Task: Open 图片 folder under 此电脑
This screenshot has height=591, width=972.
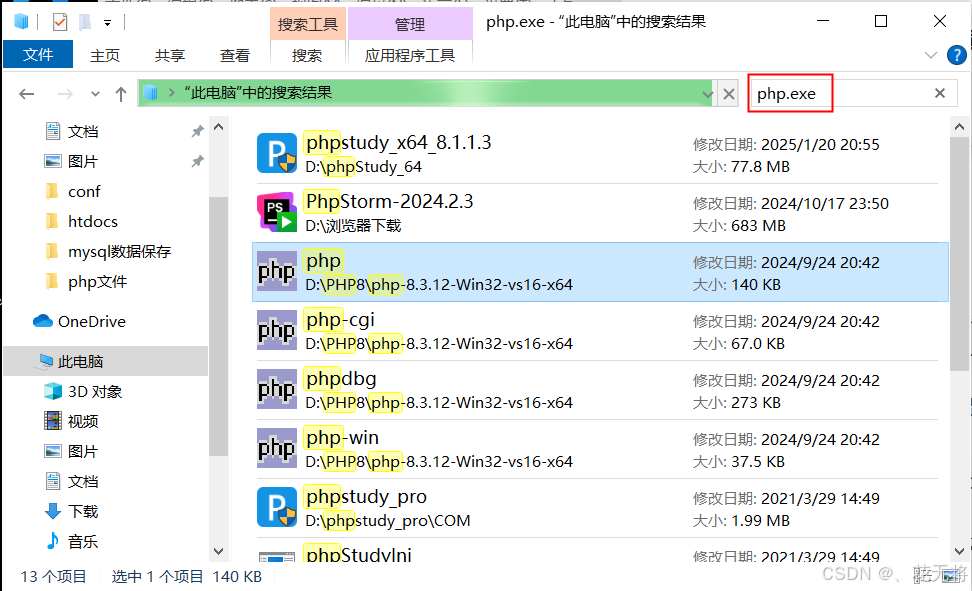Action: pyautogui.click(x=71, y=451)
